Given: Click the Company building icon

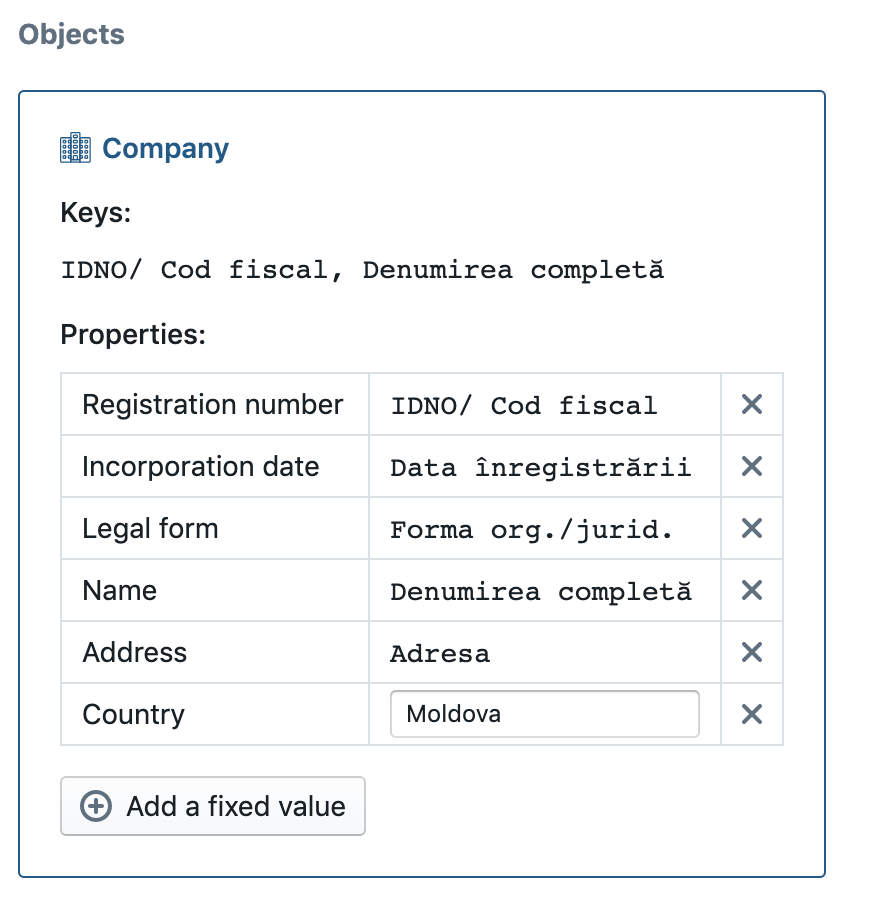Looking at the screenshot, I should pyautogui.click(x=75, y=148).
